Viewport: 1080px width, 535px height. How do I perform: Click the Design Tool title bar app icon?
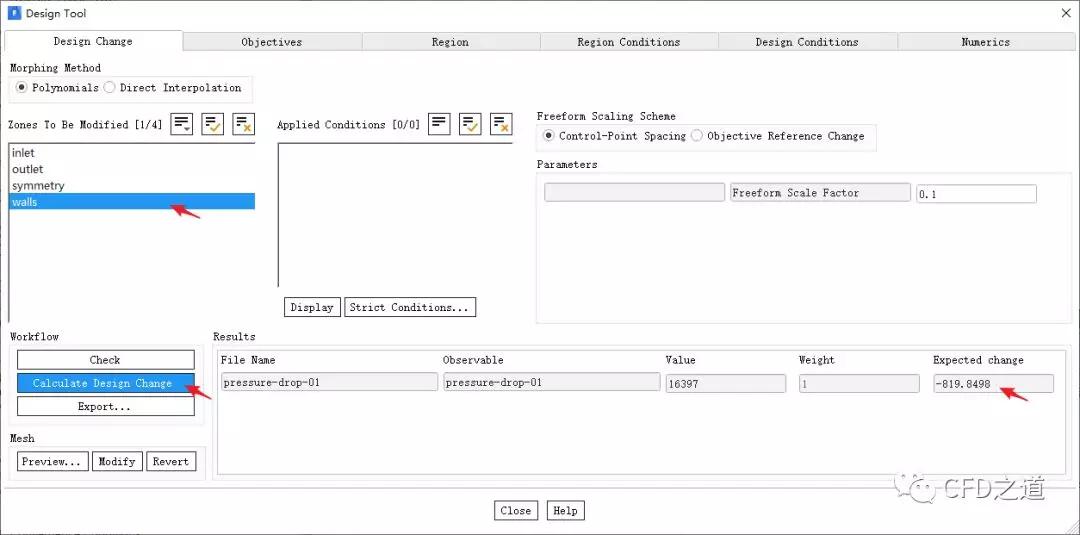14,13
